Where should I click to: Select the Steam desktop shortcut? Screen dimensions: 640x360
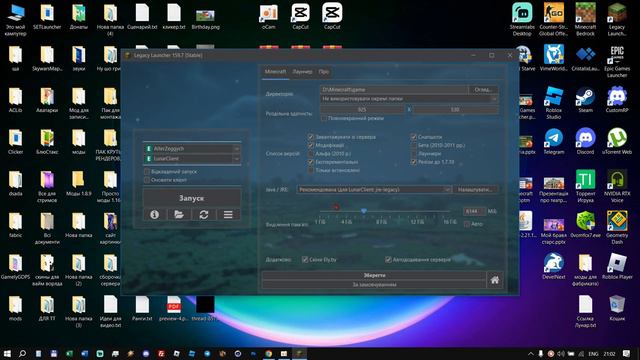pos(585,100)
